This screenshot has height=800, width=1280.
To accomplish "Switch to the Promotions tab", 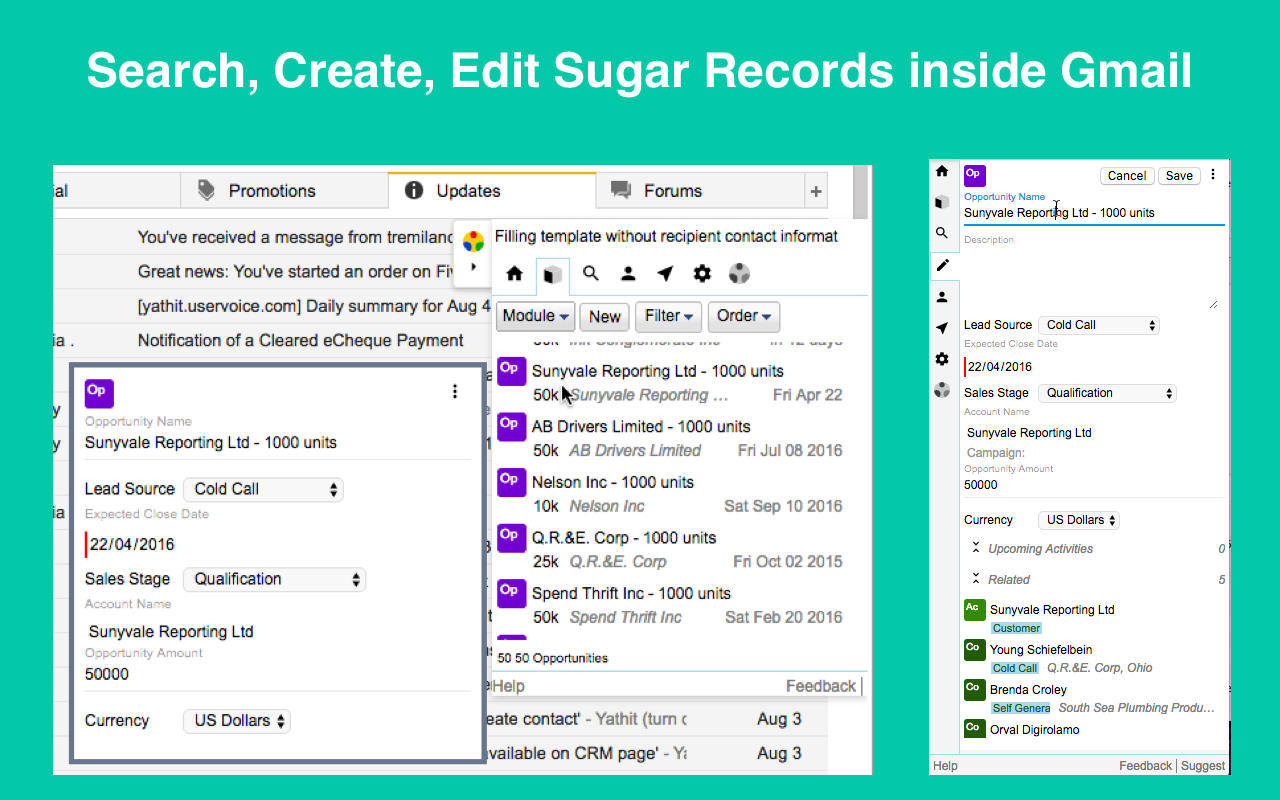I will (x=284, y=191).
